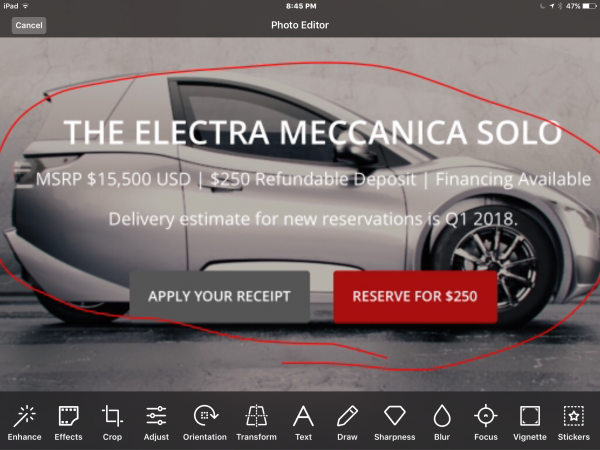The width and height of the screenshot is (600, 450).
Task: Select the Blur droplet tool
Action: 442,423
